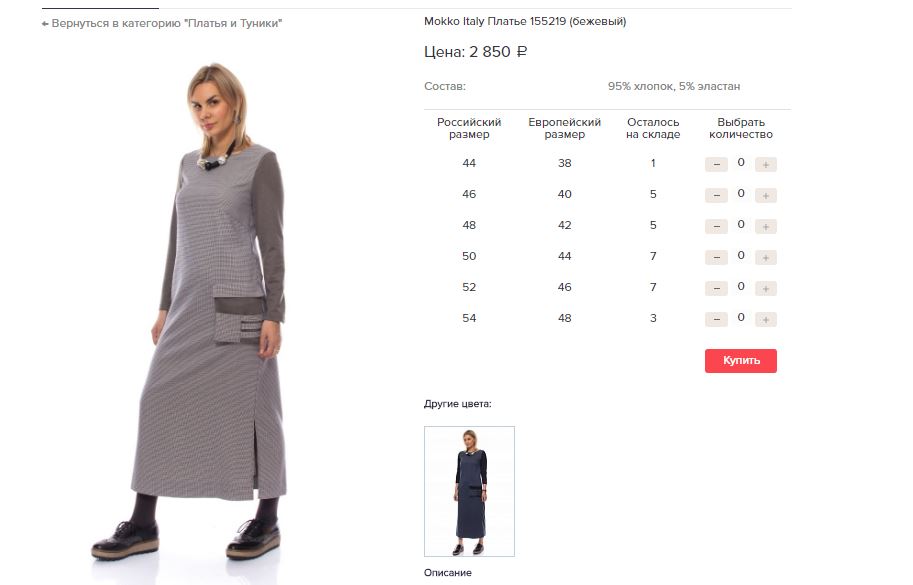Click the red Купить button

click(x=741, y=361)
